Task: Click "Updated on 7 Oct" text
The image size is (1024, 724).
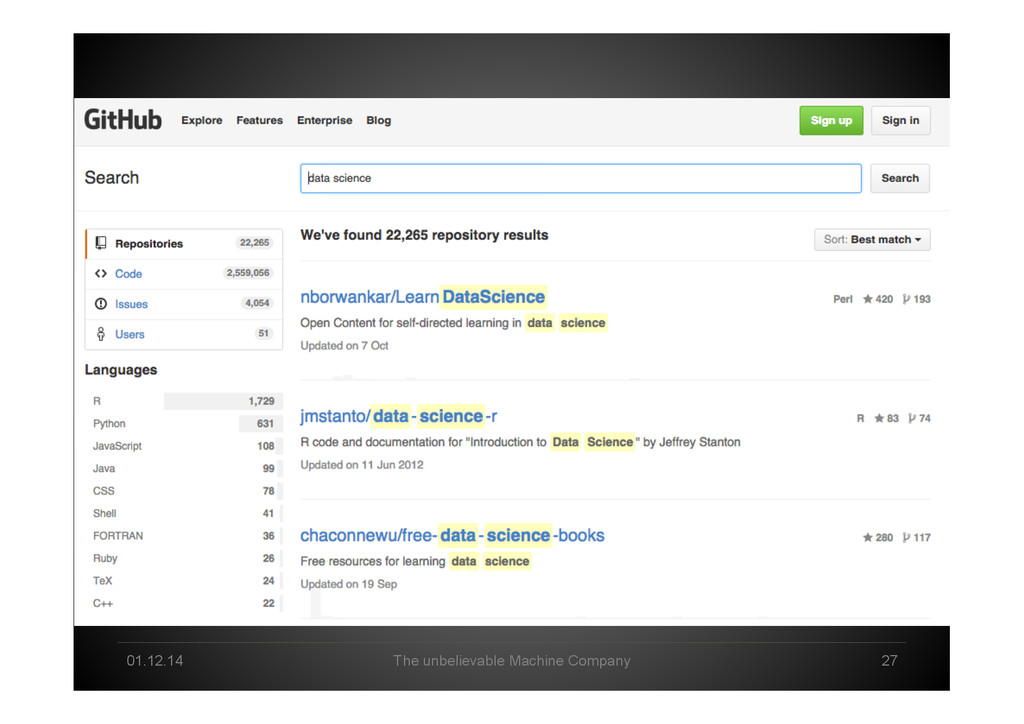Action: tap(344, 345)
